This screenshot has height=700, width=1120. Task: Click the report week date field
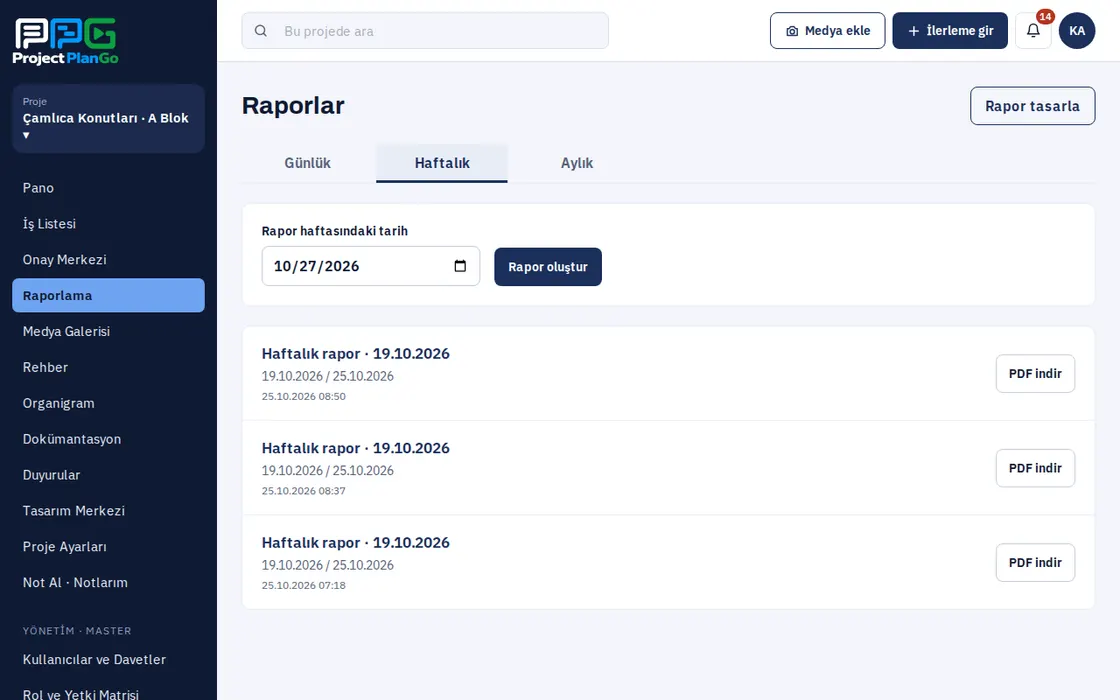click(371, 266)
